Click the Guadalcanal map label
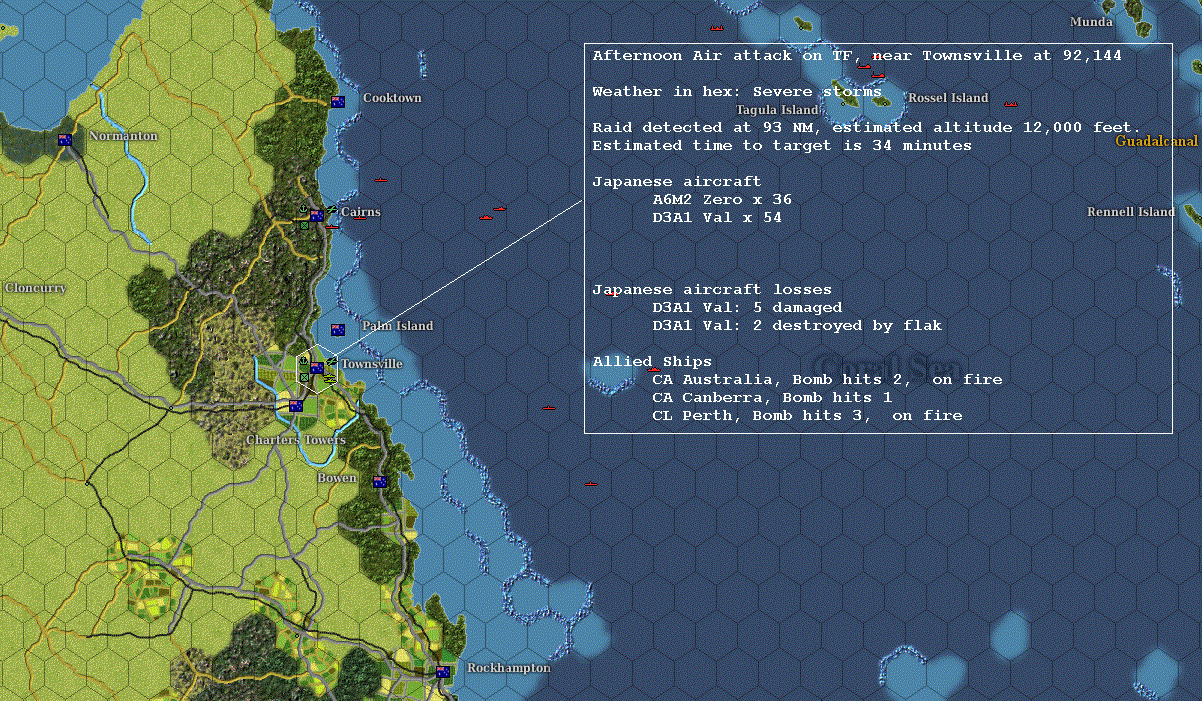The height and width of the screenshot is (701, 1202). [x=1156, y=142]
